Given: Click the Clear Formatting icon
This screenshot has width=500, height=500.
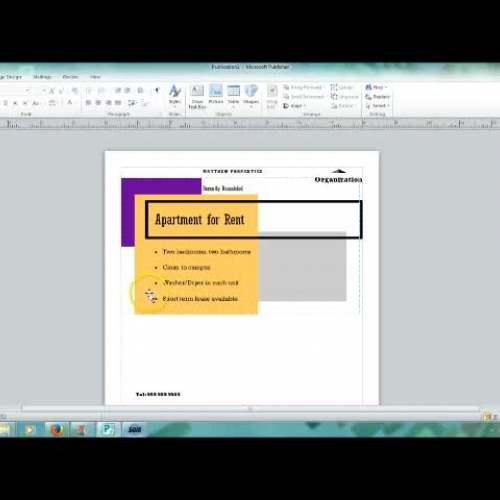Looking at the screenshot, I should point(74,91).
